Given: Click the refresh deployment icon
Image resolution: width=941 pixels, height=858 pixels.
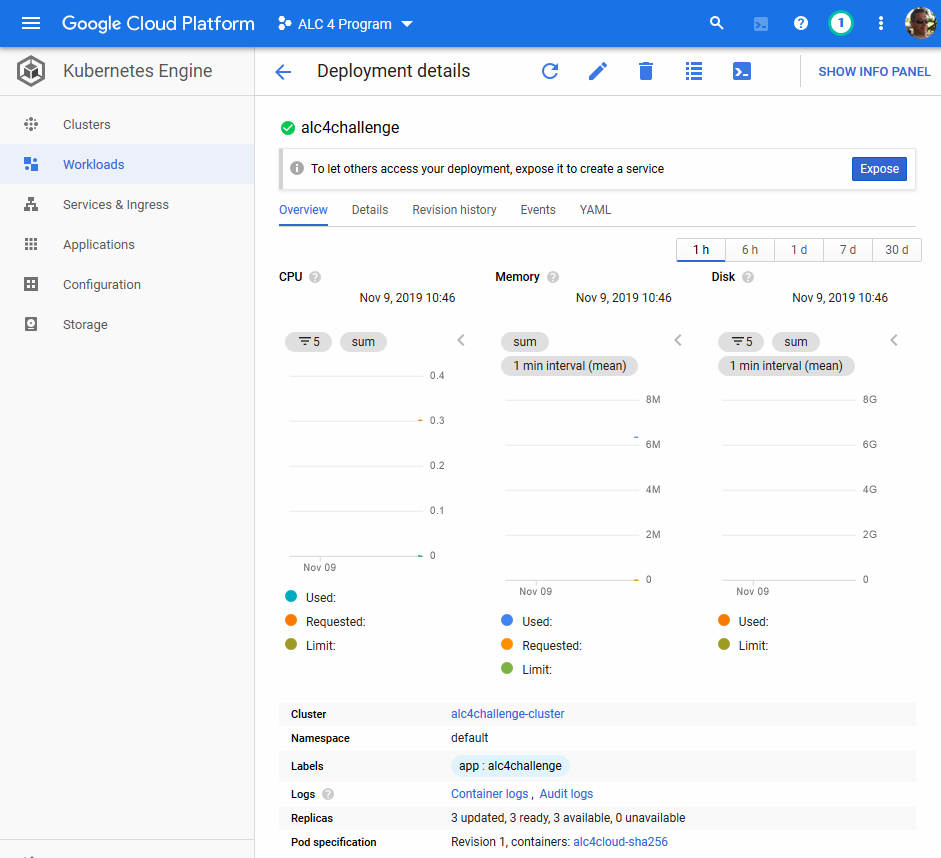Looking at the screenshot, I should tap(550, 71).
